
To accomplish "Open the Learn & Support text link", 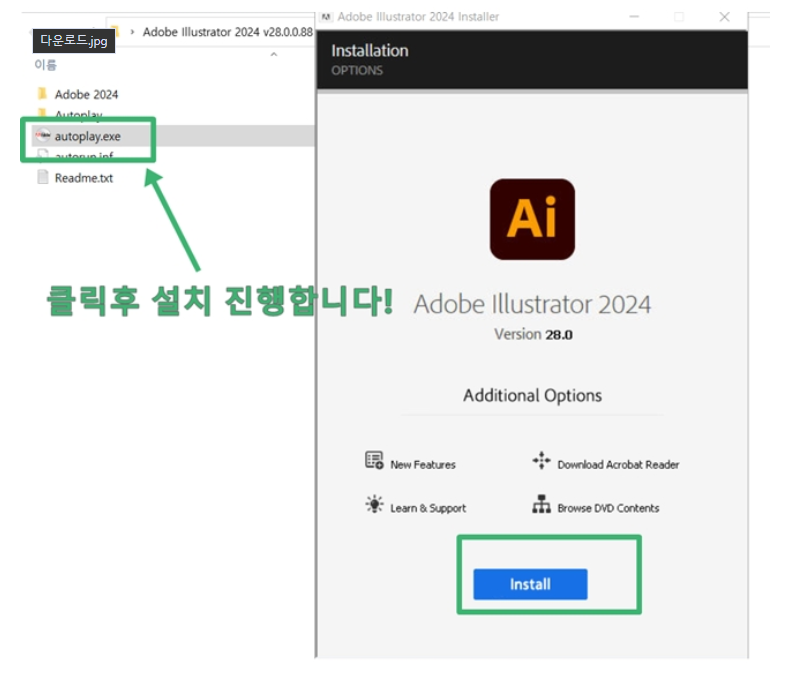I will coord(428,508).
